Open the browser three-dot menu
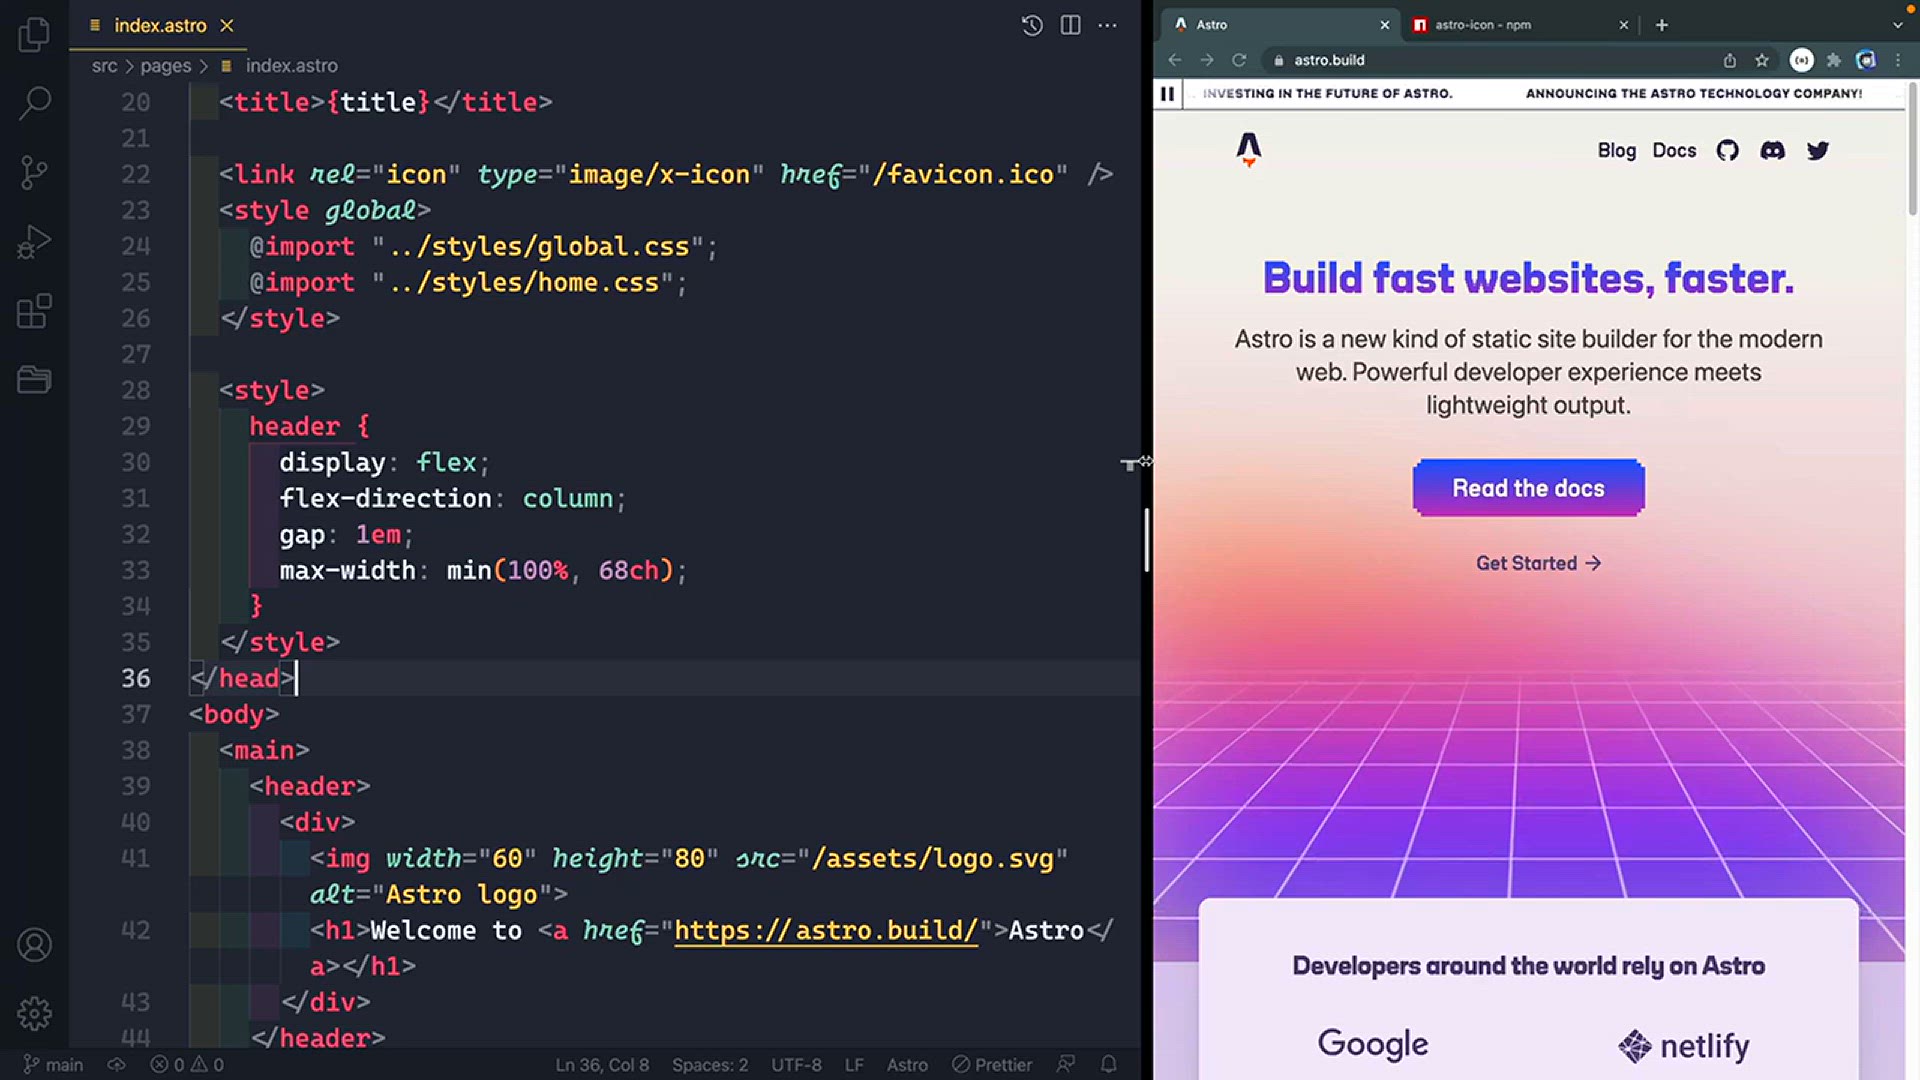 coord(1898,60)
